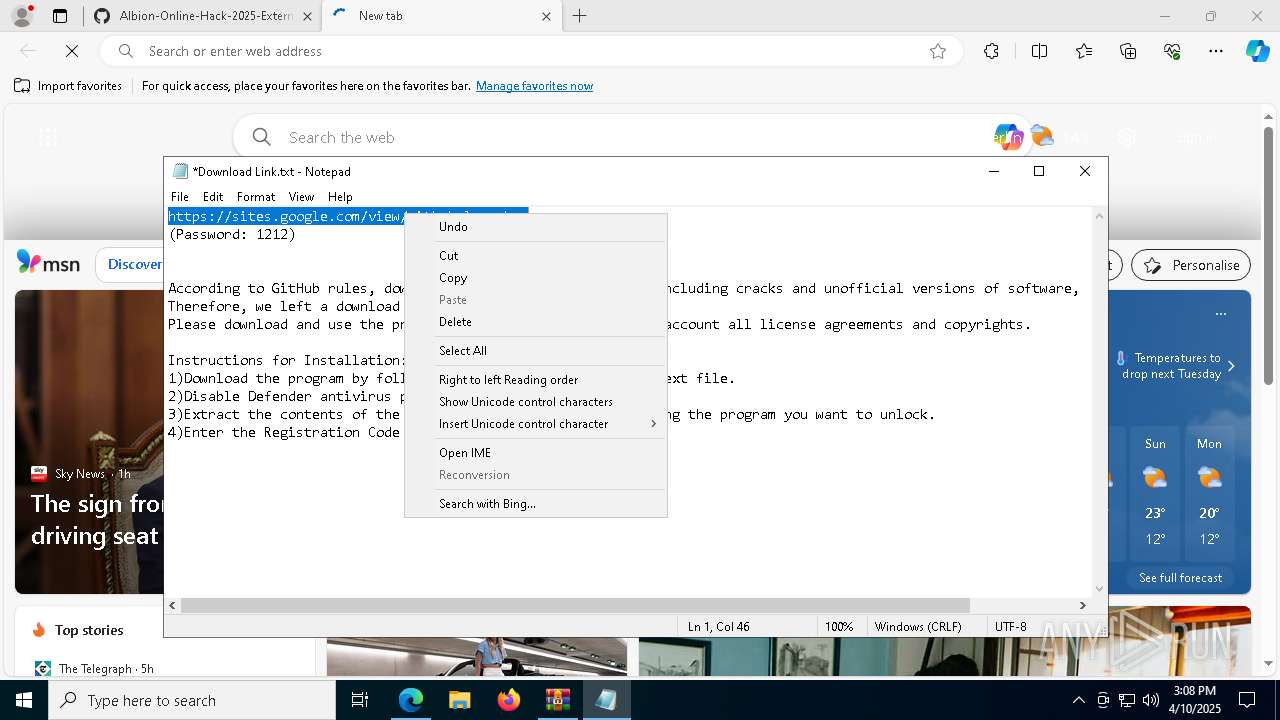Open Notepad File menu
1280x720 pixels.
179,197
